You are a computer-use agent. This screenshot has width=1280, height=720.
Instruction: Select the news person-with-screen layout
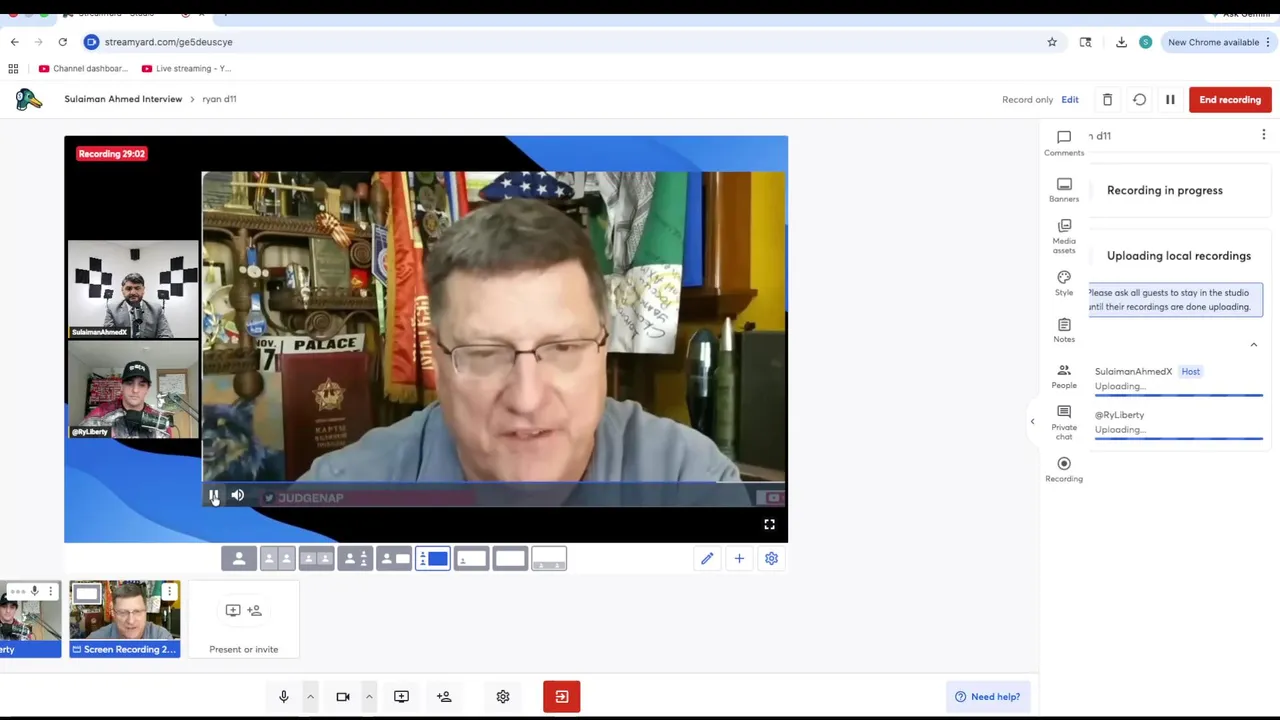(394, 559)
